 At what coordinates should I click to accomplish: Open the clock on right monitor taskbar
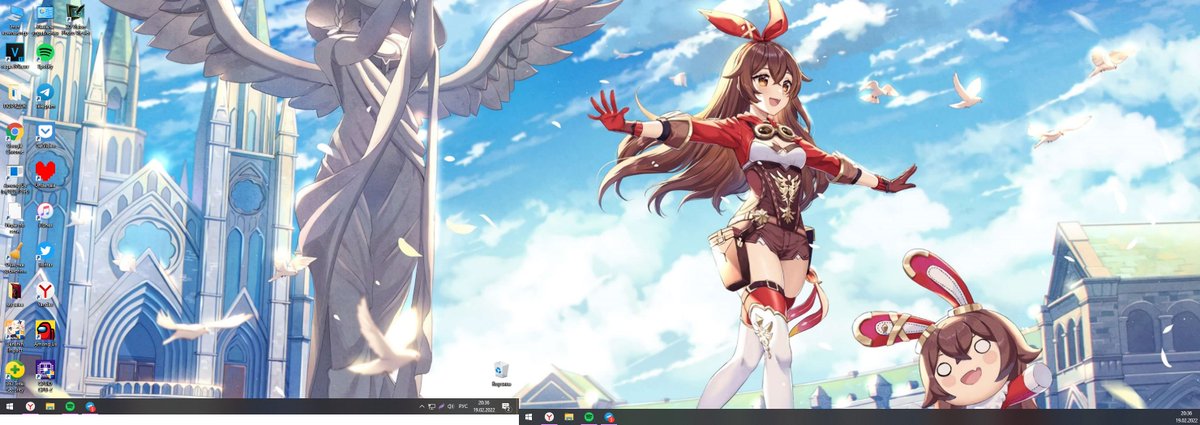pyautogui.click(x=1186, y=417)
